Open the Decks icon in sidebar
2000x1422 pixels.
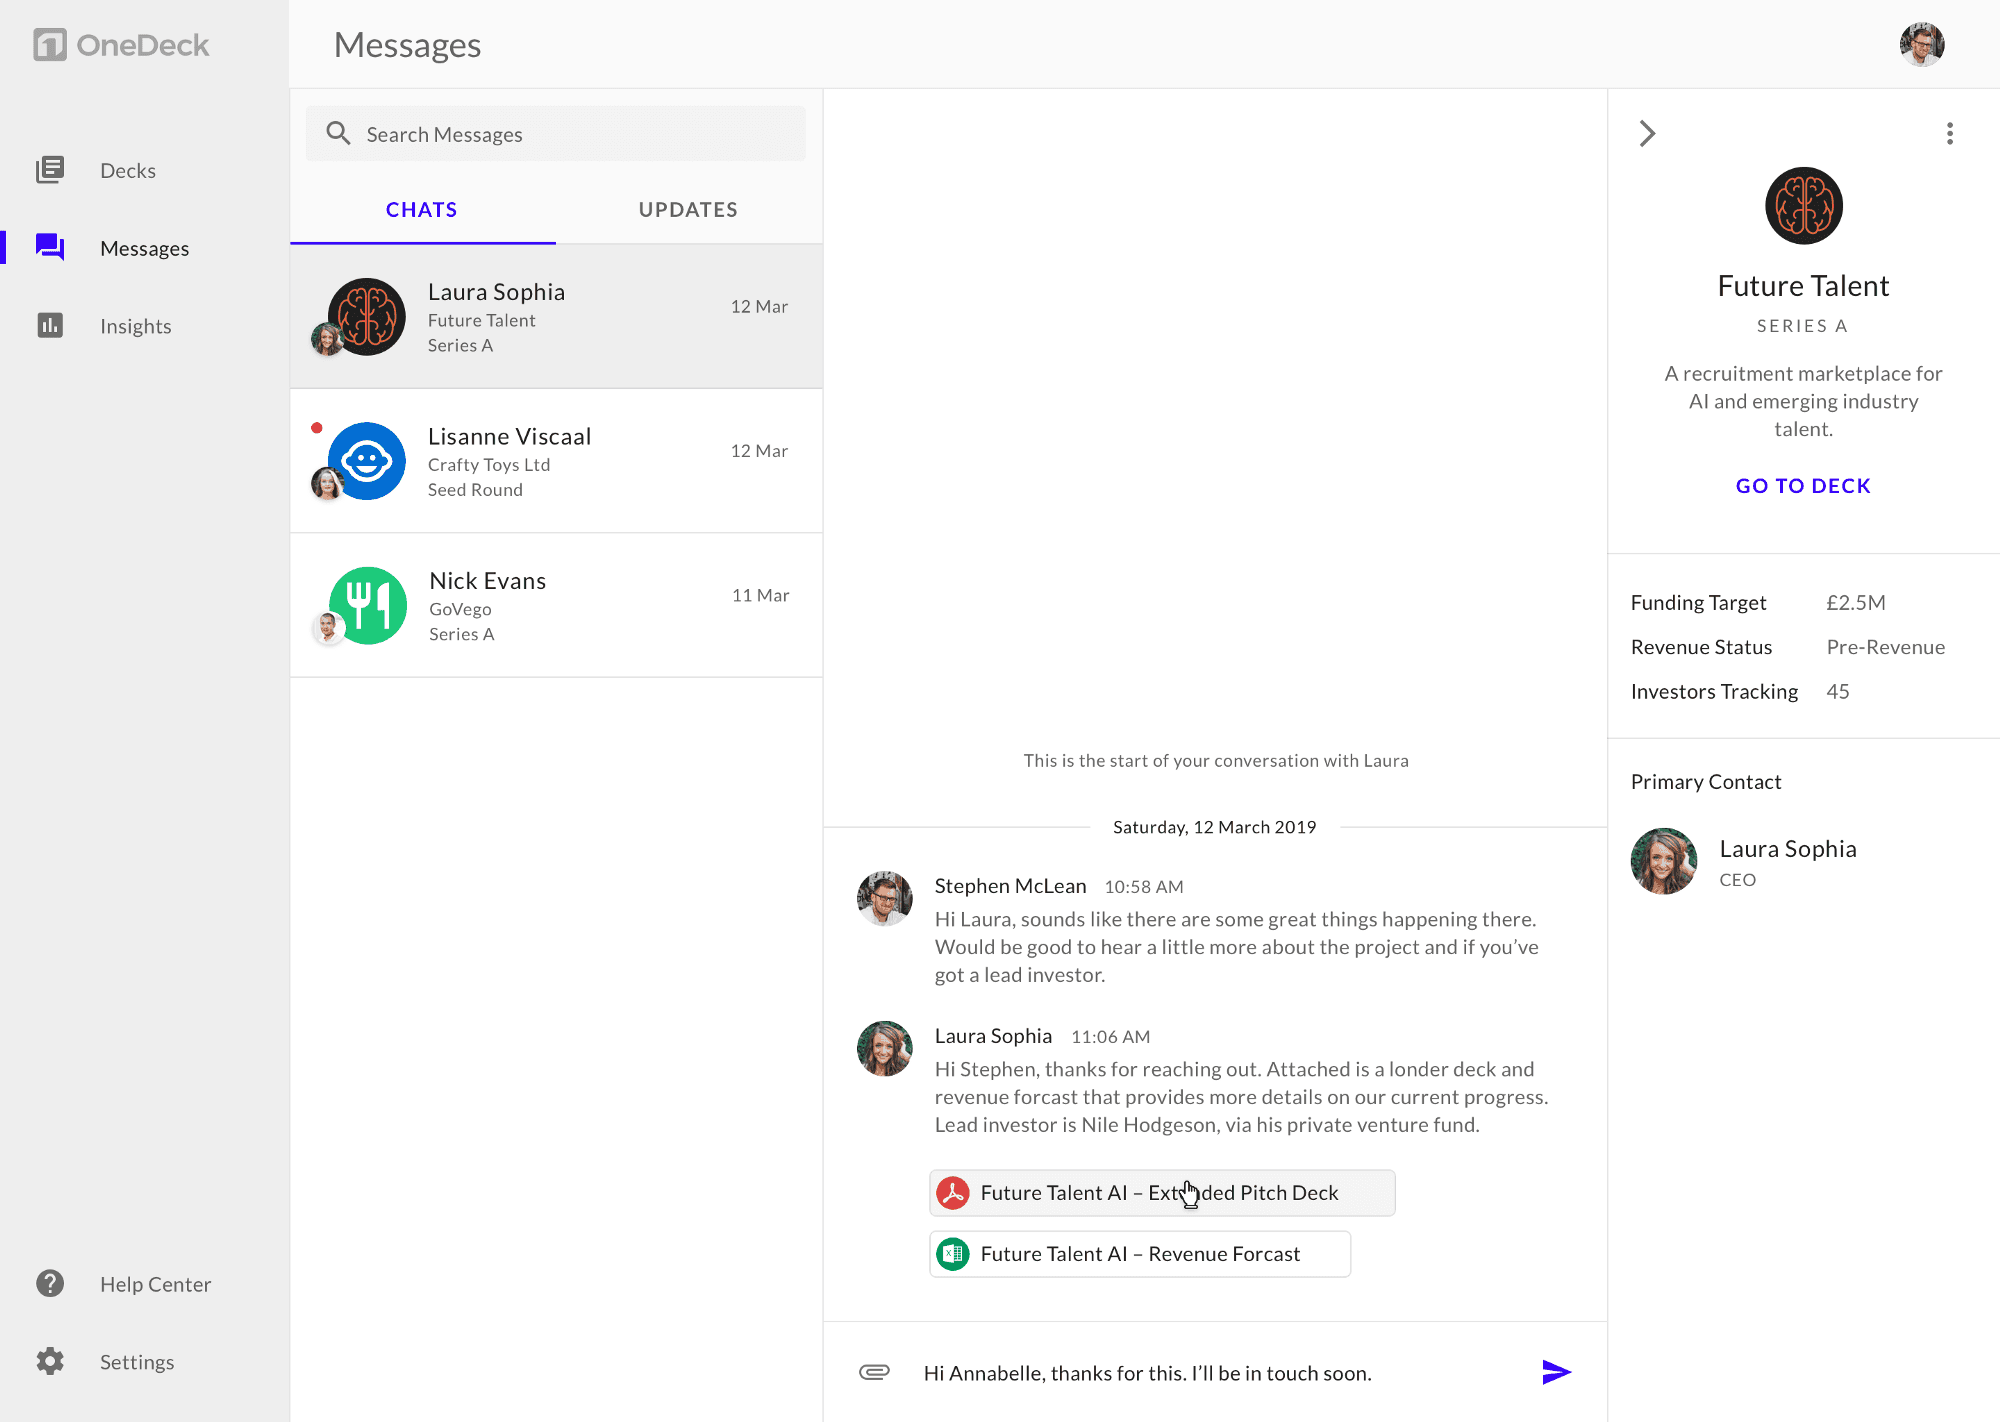tap(50, 170)
